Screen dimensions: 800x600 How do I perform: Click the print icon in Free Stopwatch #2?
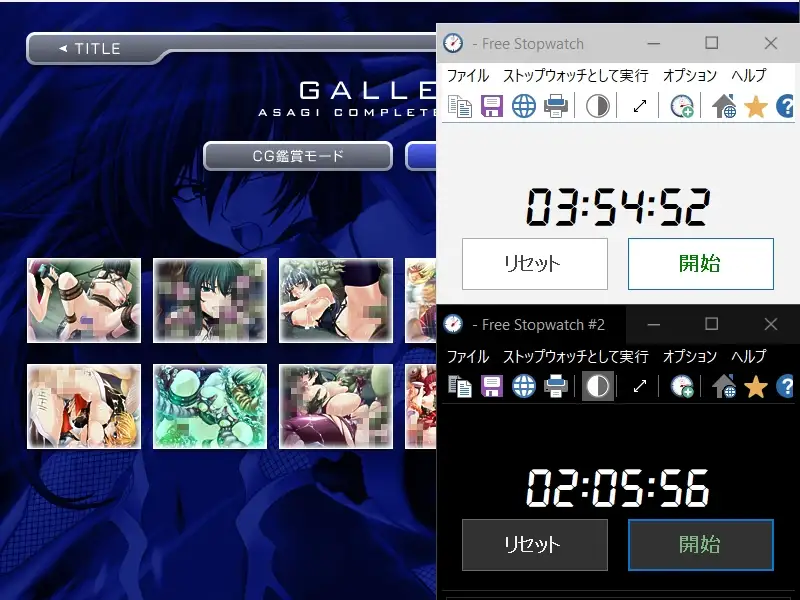coord(556,386)
